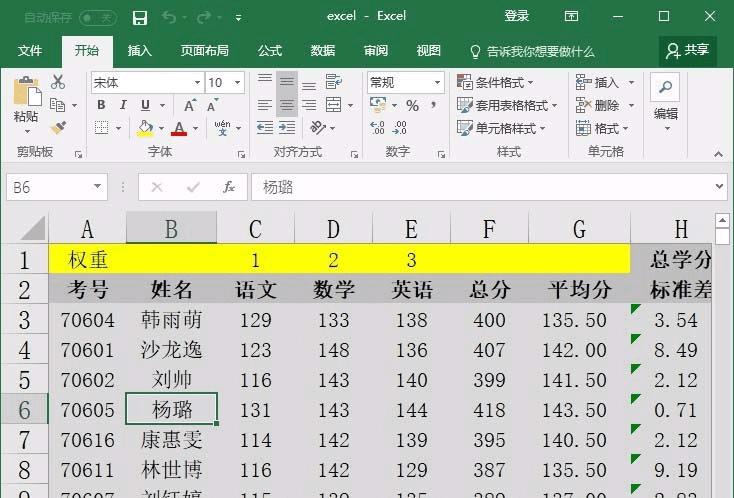
Task: Open the font size dropdown 10
Action: click(237, 83)
